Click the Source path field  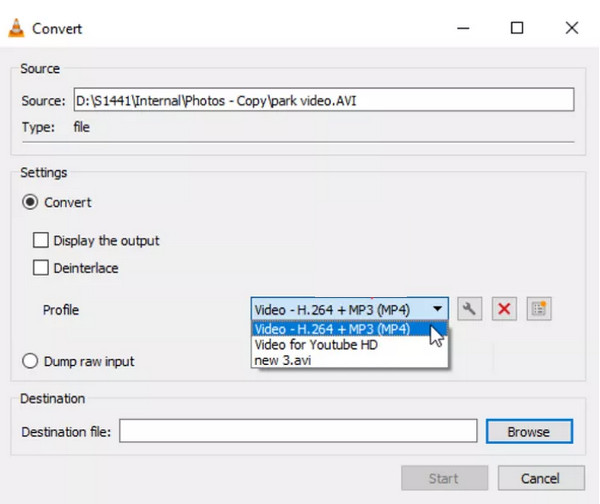(324, 100)
